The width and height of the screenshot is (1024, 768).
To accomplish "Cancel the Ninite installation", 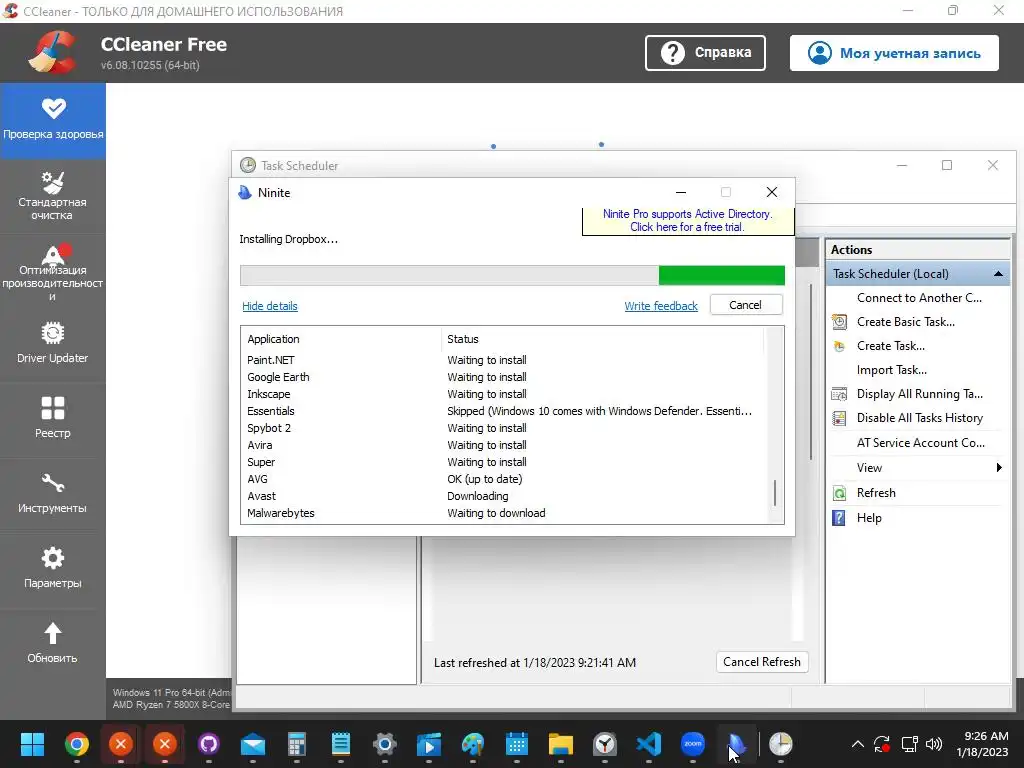I will coord(745,305).
